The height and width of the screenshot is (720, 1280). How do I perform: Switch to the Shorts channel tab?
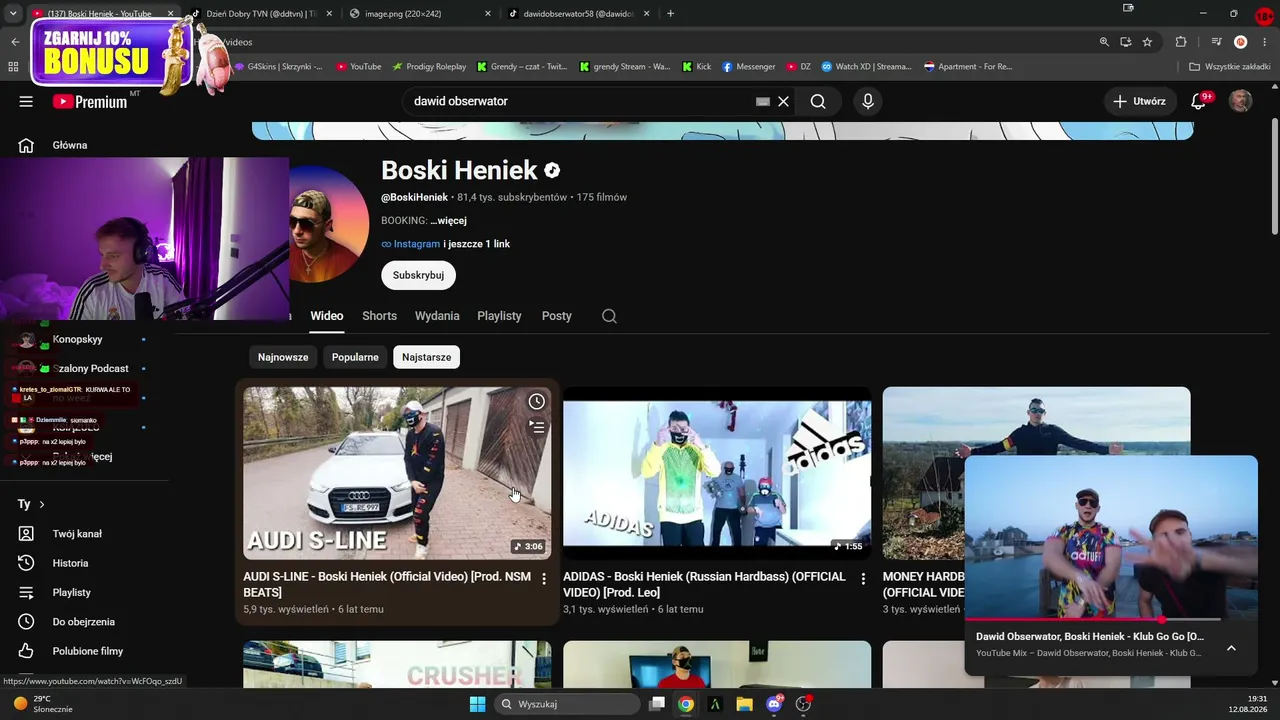[379, 316]
